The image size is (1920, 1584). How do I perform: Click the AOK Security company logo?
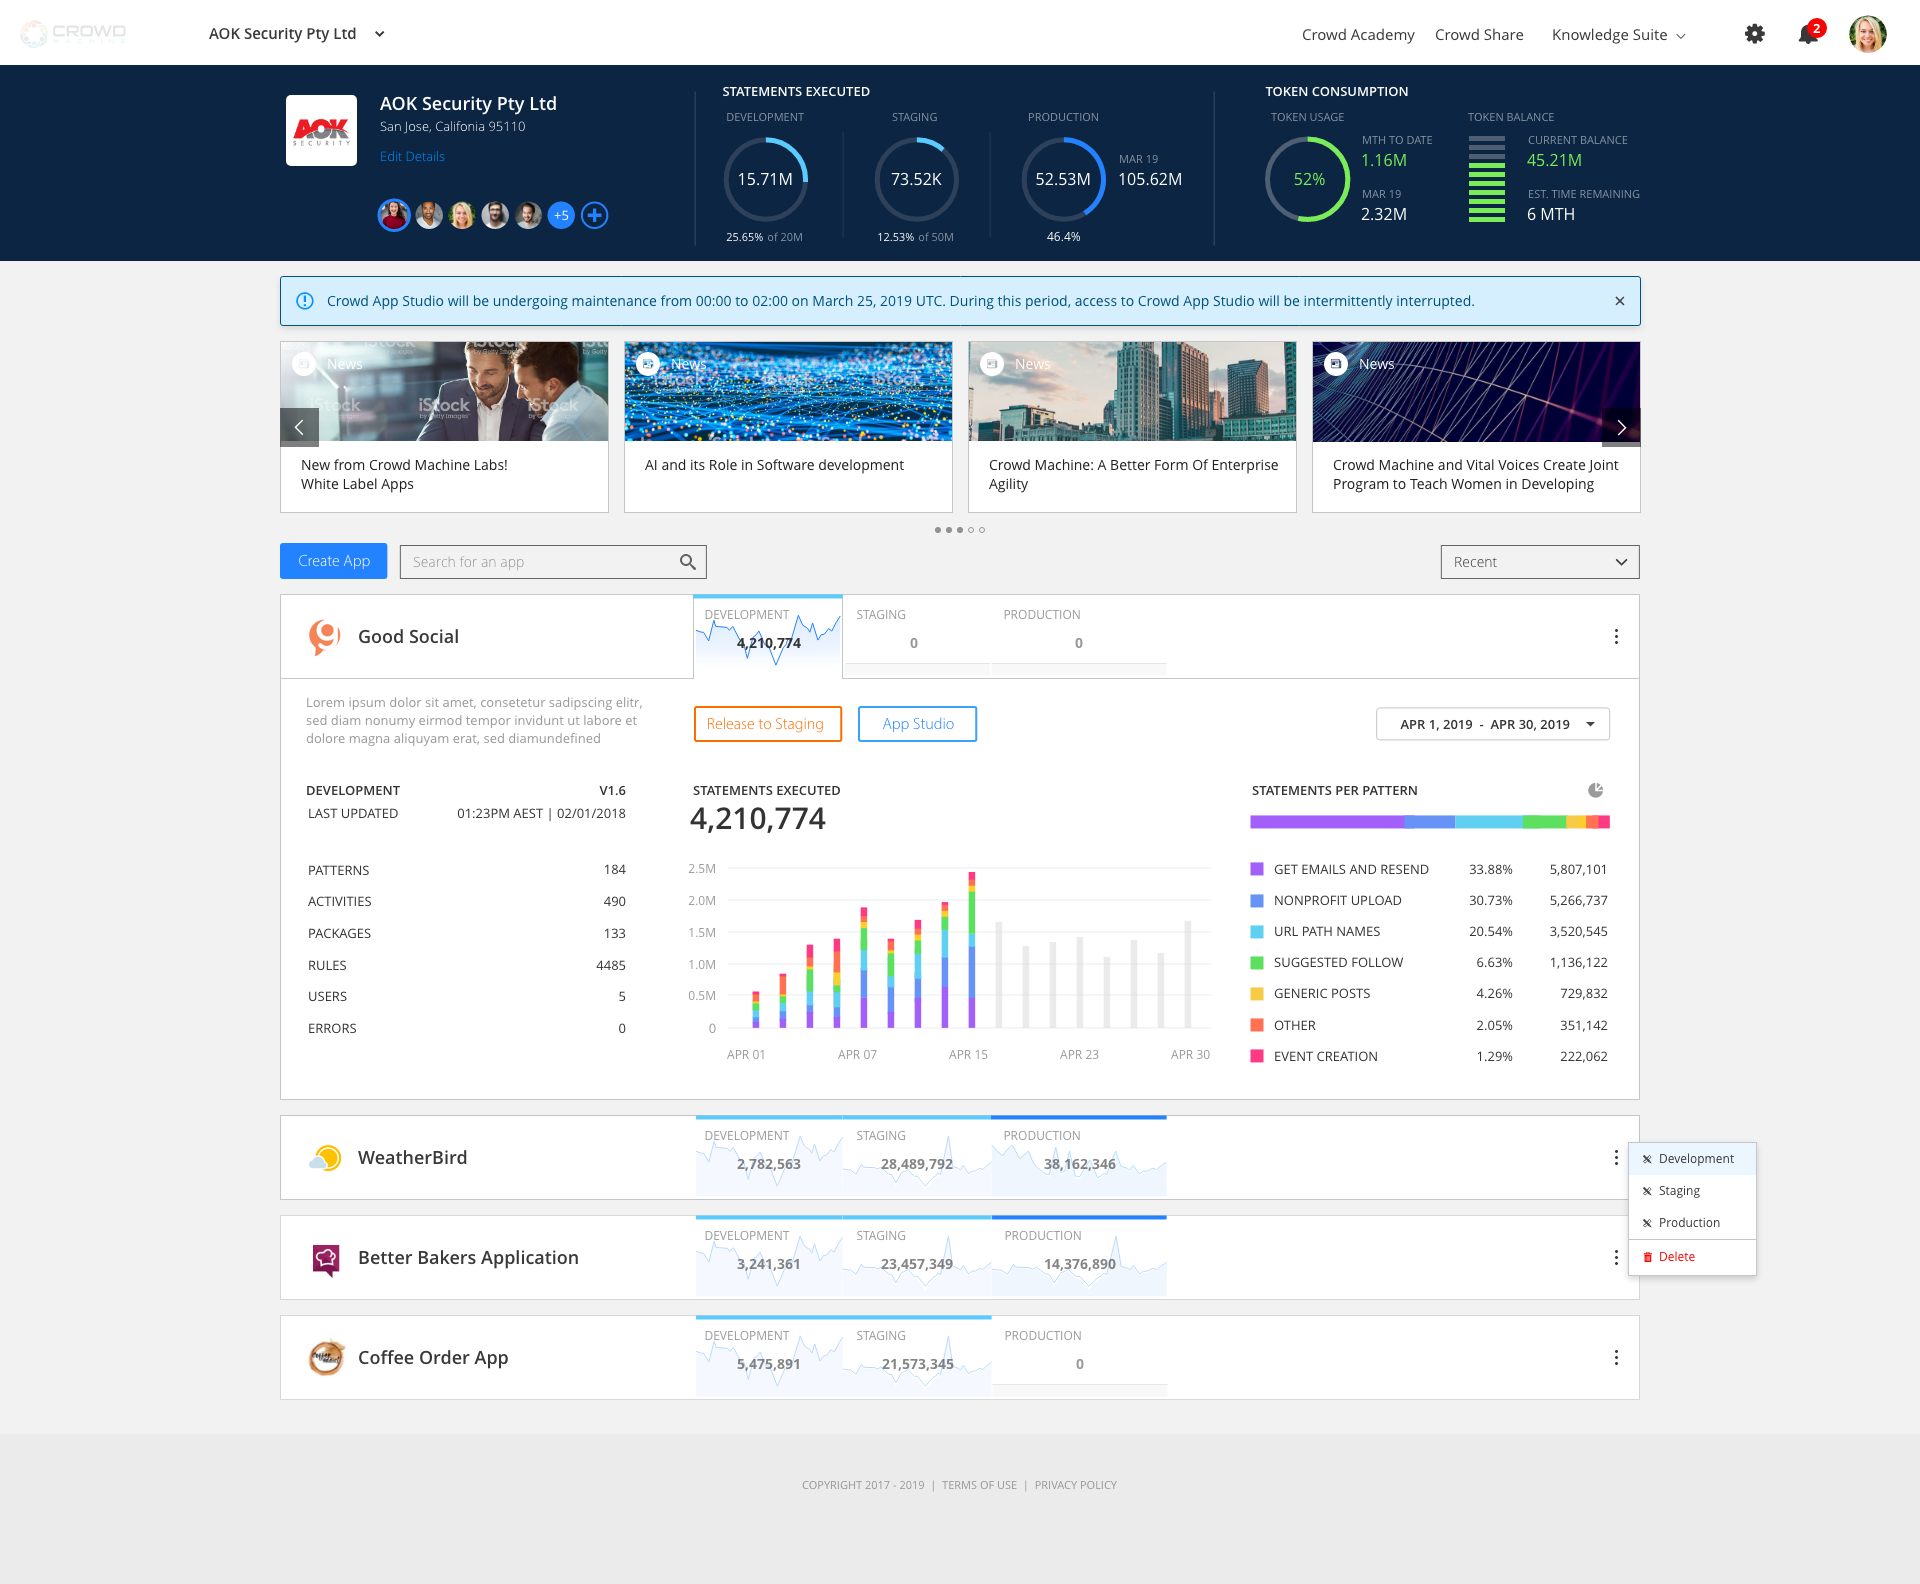321,130
